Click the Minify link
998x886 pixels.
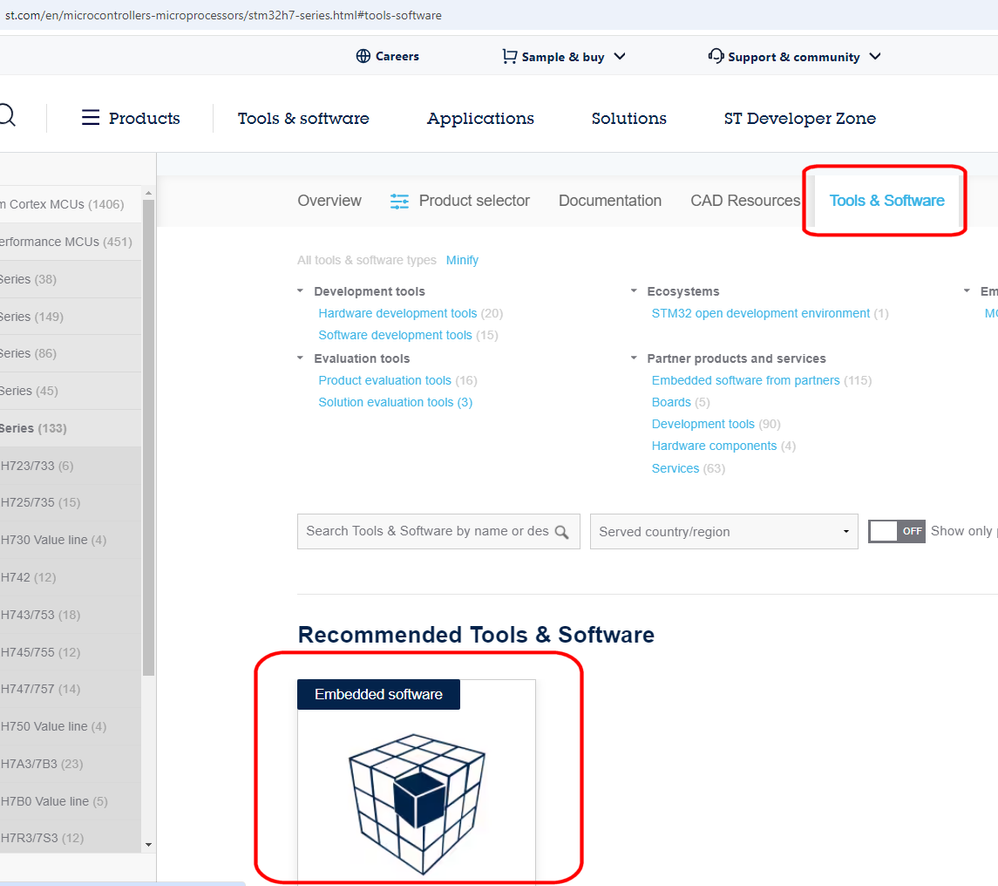462,260
